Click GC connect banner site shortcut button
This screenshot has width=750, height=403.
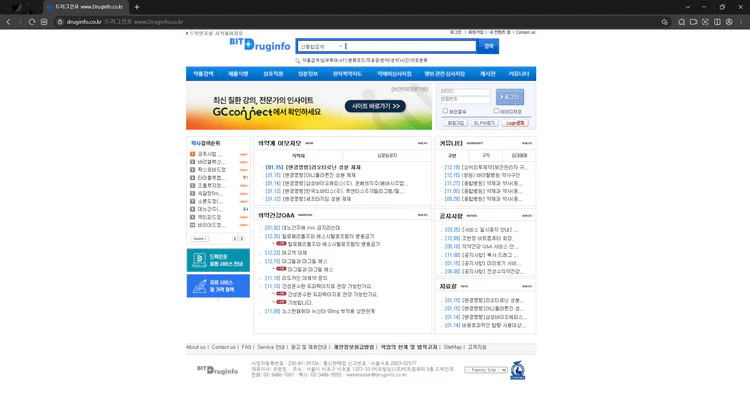[x=375, y=106]
